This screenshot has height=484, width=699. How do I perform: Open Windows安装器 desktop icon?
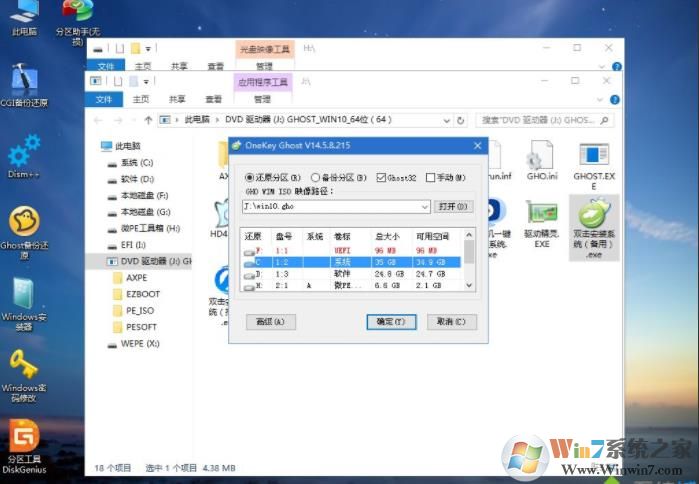(24, 304)
